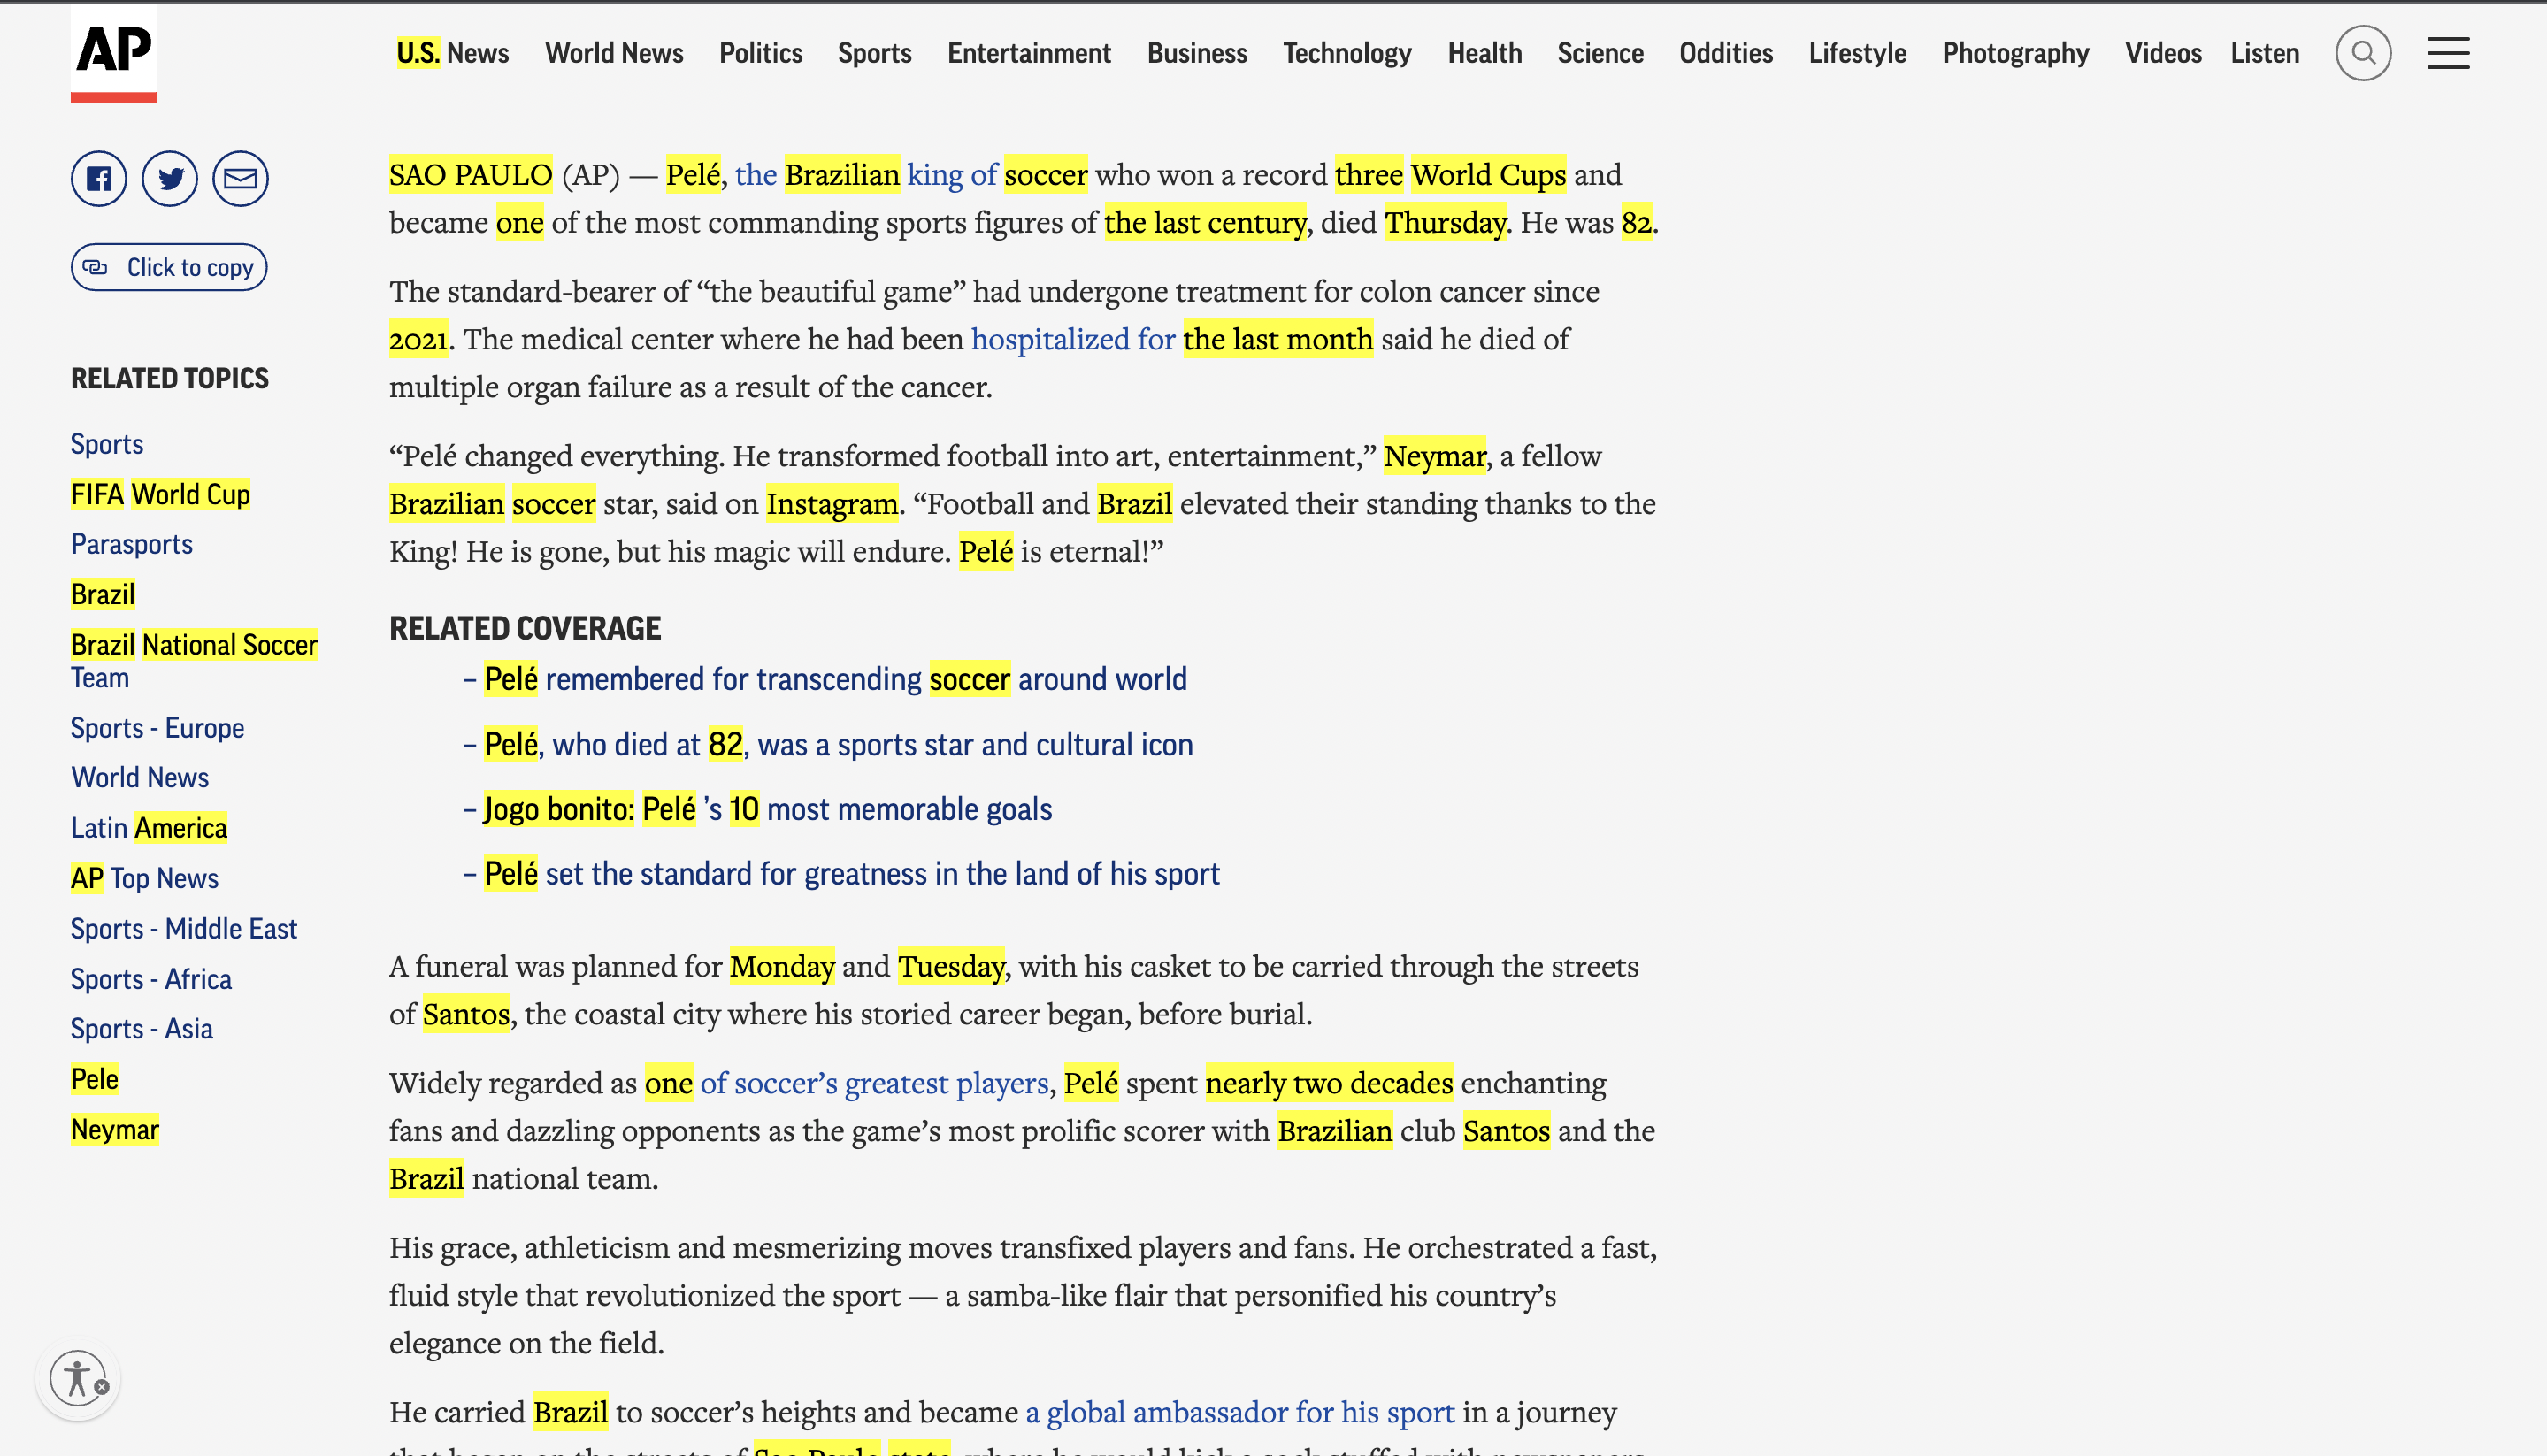Screen dimensions: 2547x1456
Task: Open the Neymar related topic
Action: click(x=114, y=1130)
